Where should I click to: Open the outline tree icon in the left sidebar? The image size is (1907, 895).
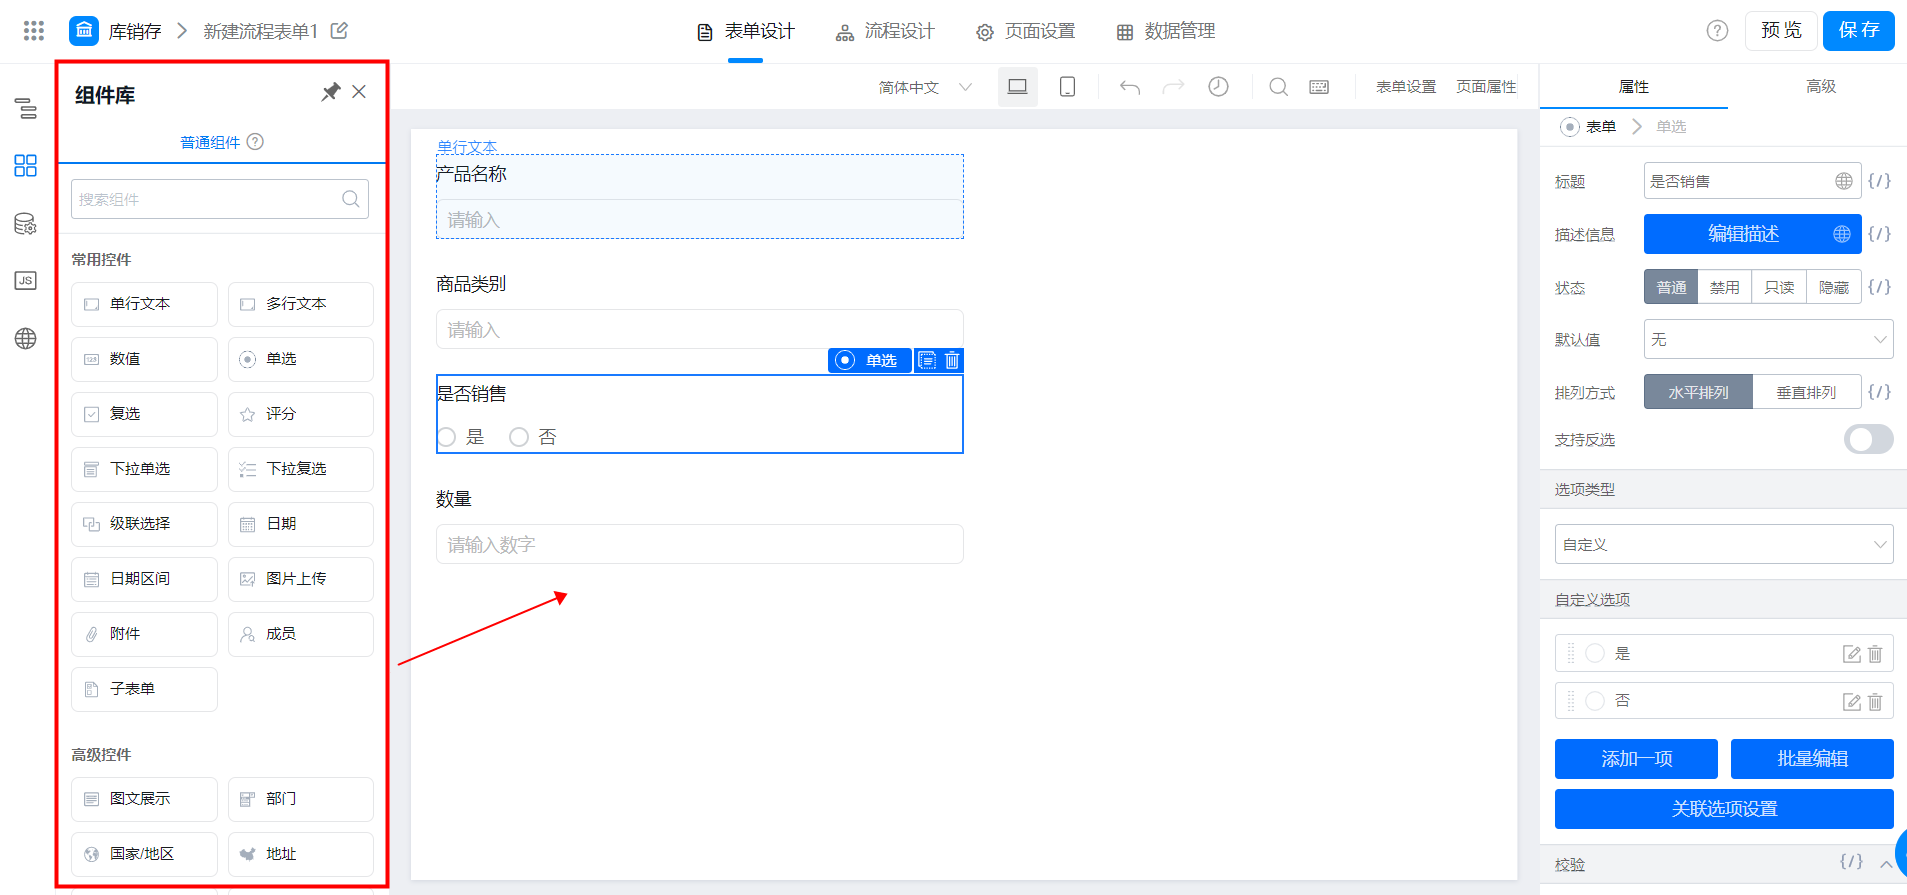26,108
